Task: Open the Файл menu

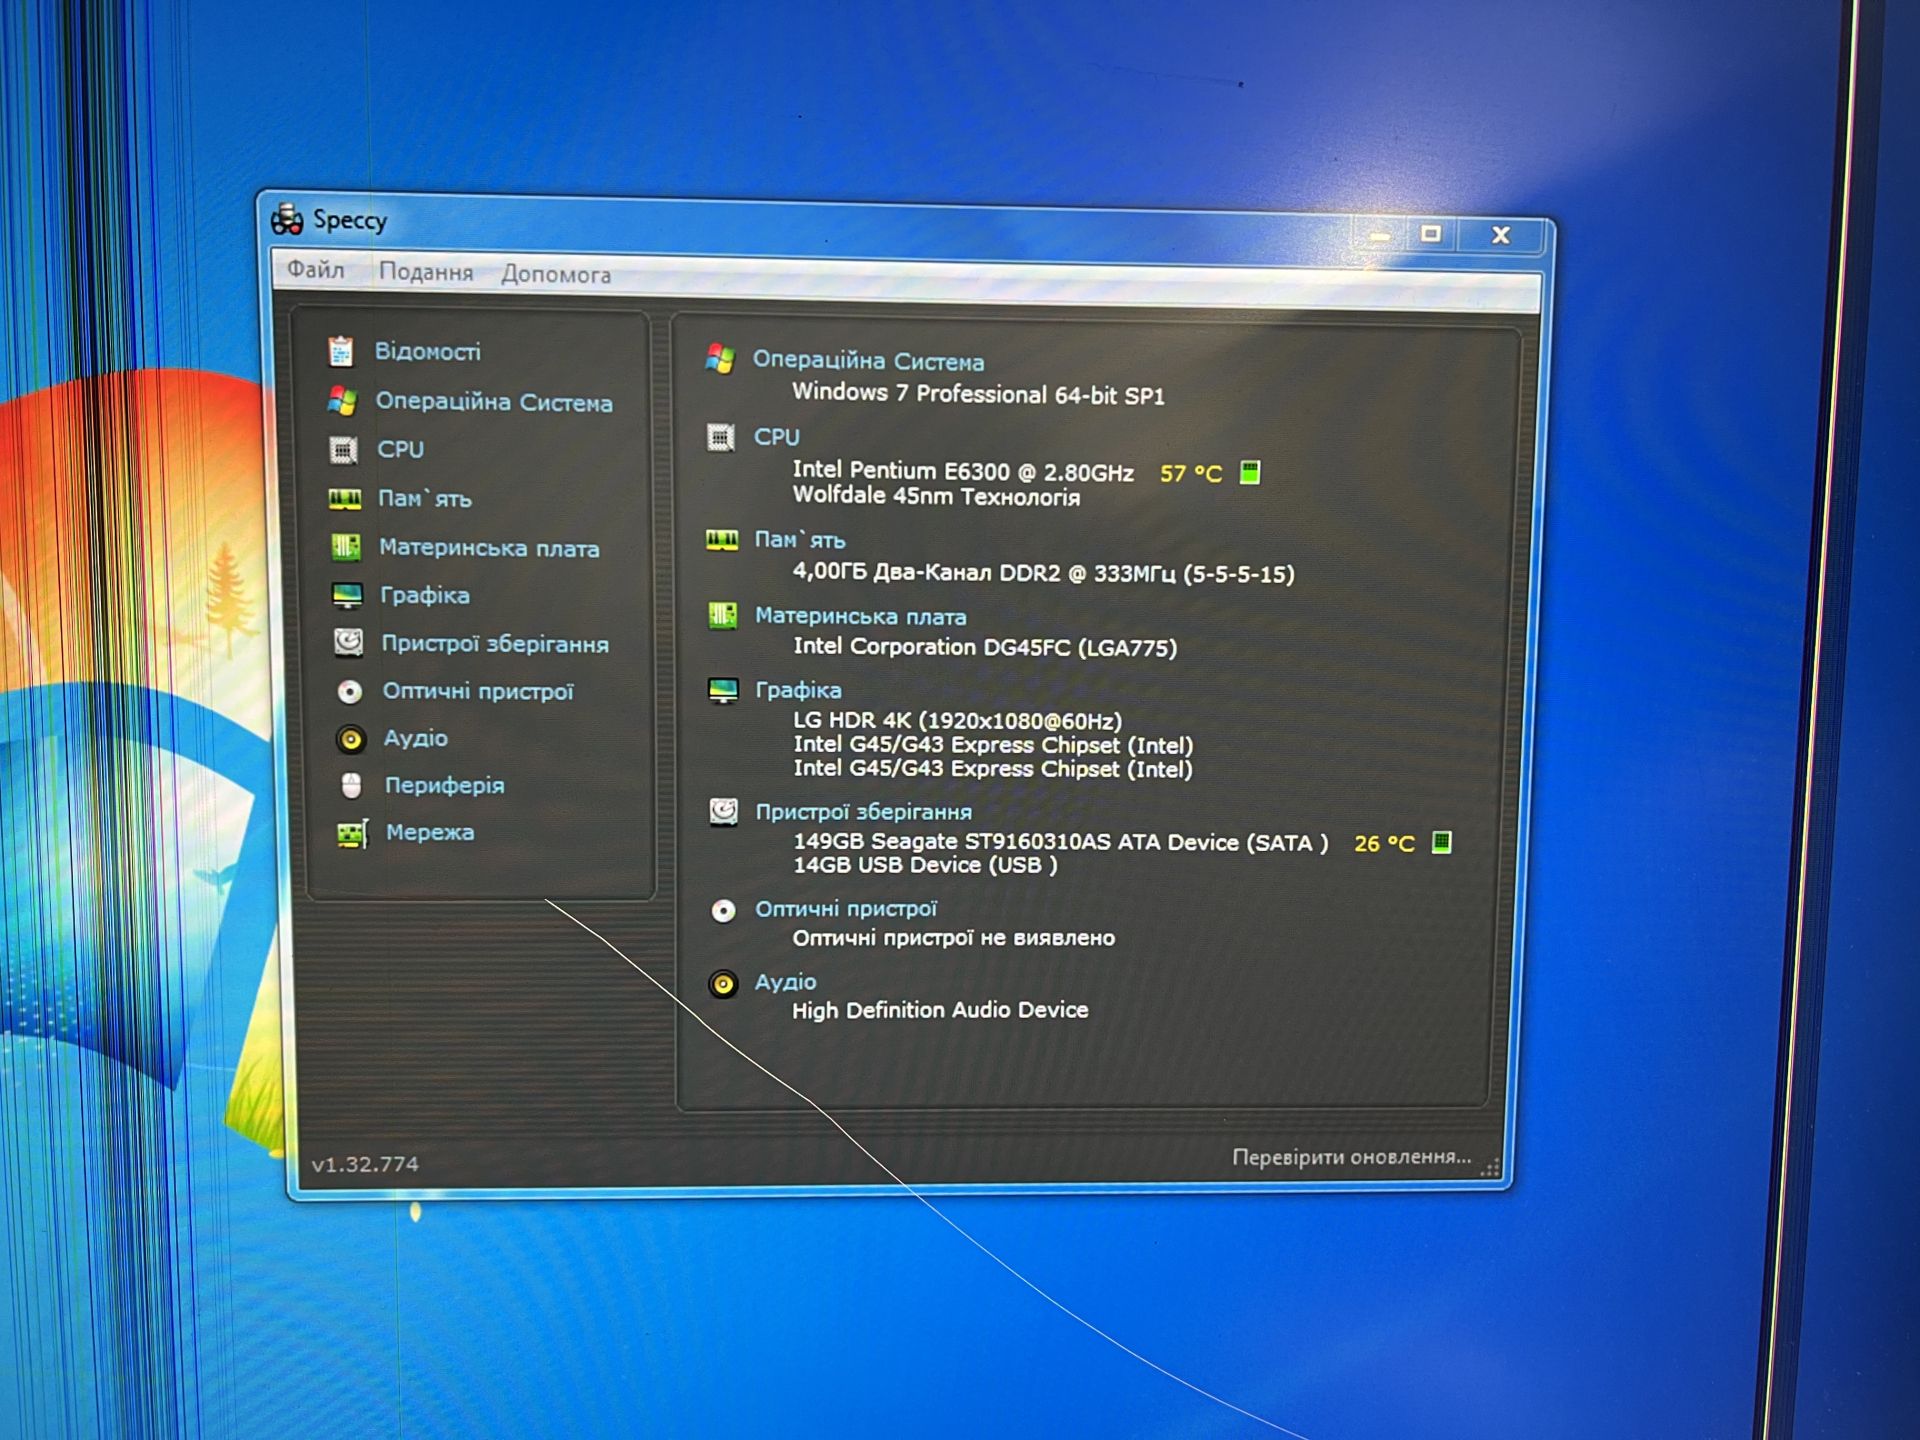Action: pos(316,270)
